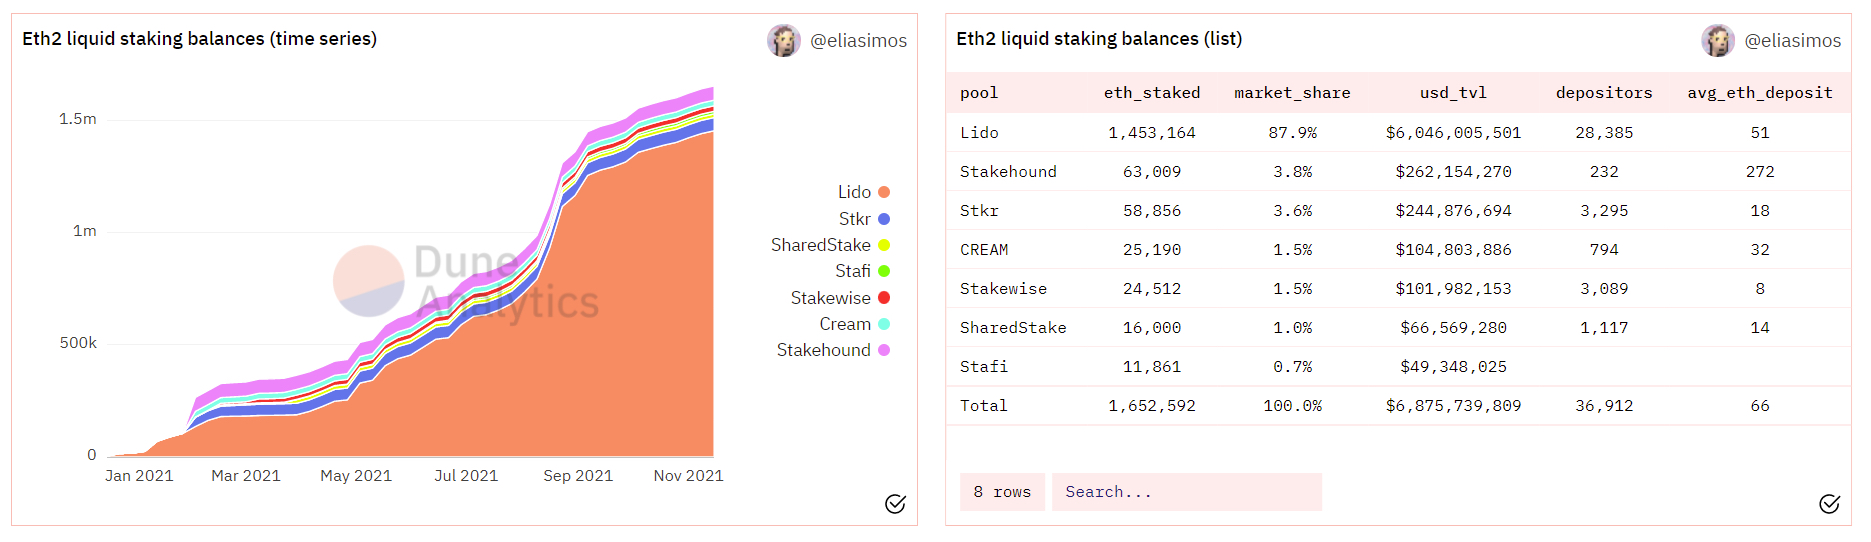This screenshot has height=542, width=1871.
Task: Sort table by usd_tvl column header
Action: point(1453,93)
